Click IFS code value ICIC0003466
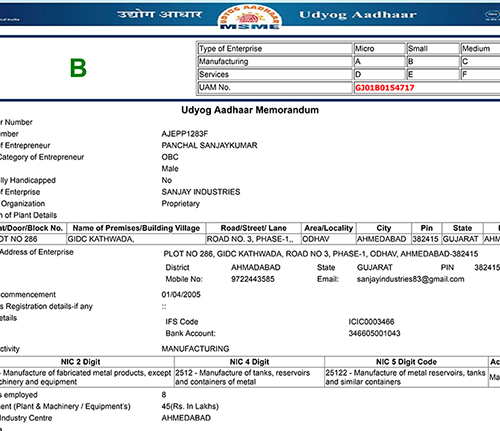This screenshot has width=500, height=431. 371,322
